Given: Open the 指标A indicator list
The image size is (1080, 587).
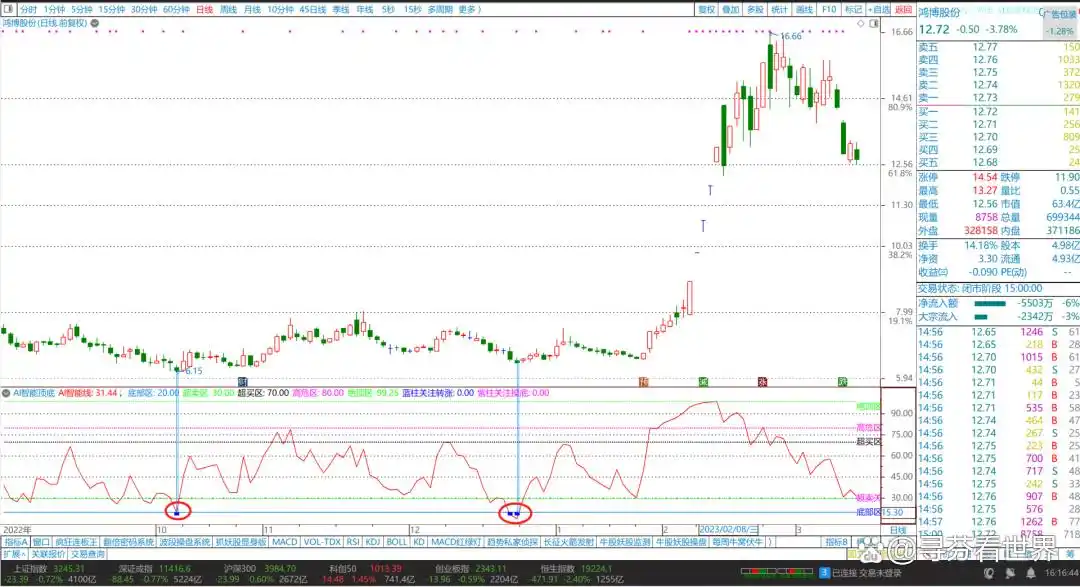Looking at the screenshot, I should 15,542.
